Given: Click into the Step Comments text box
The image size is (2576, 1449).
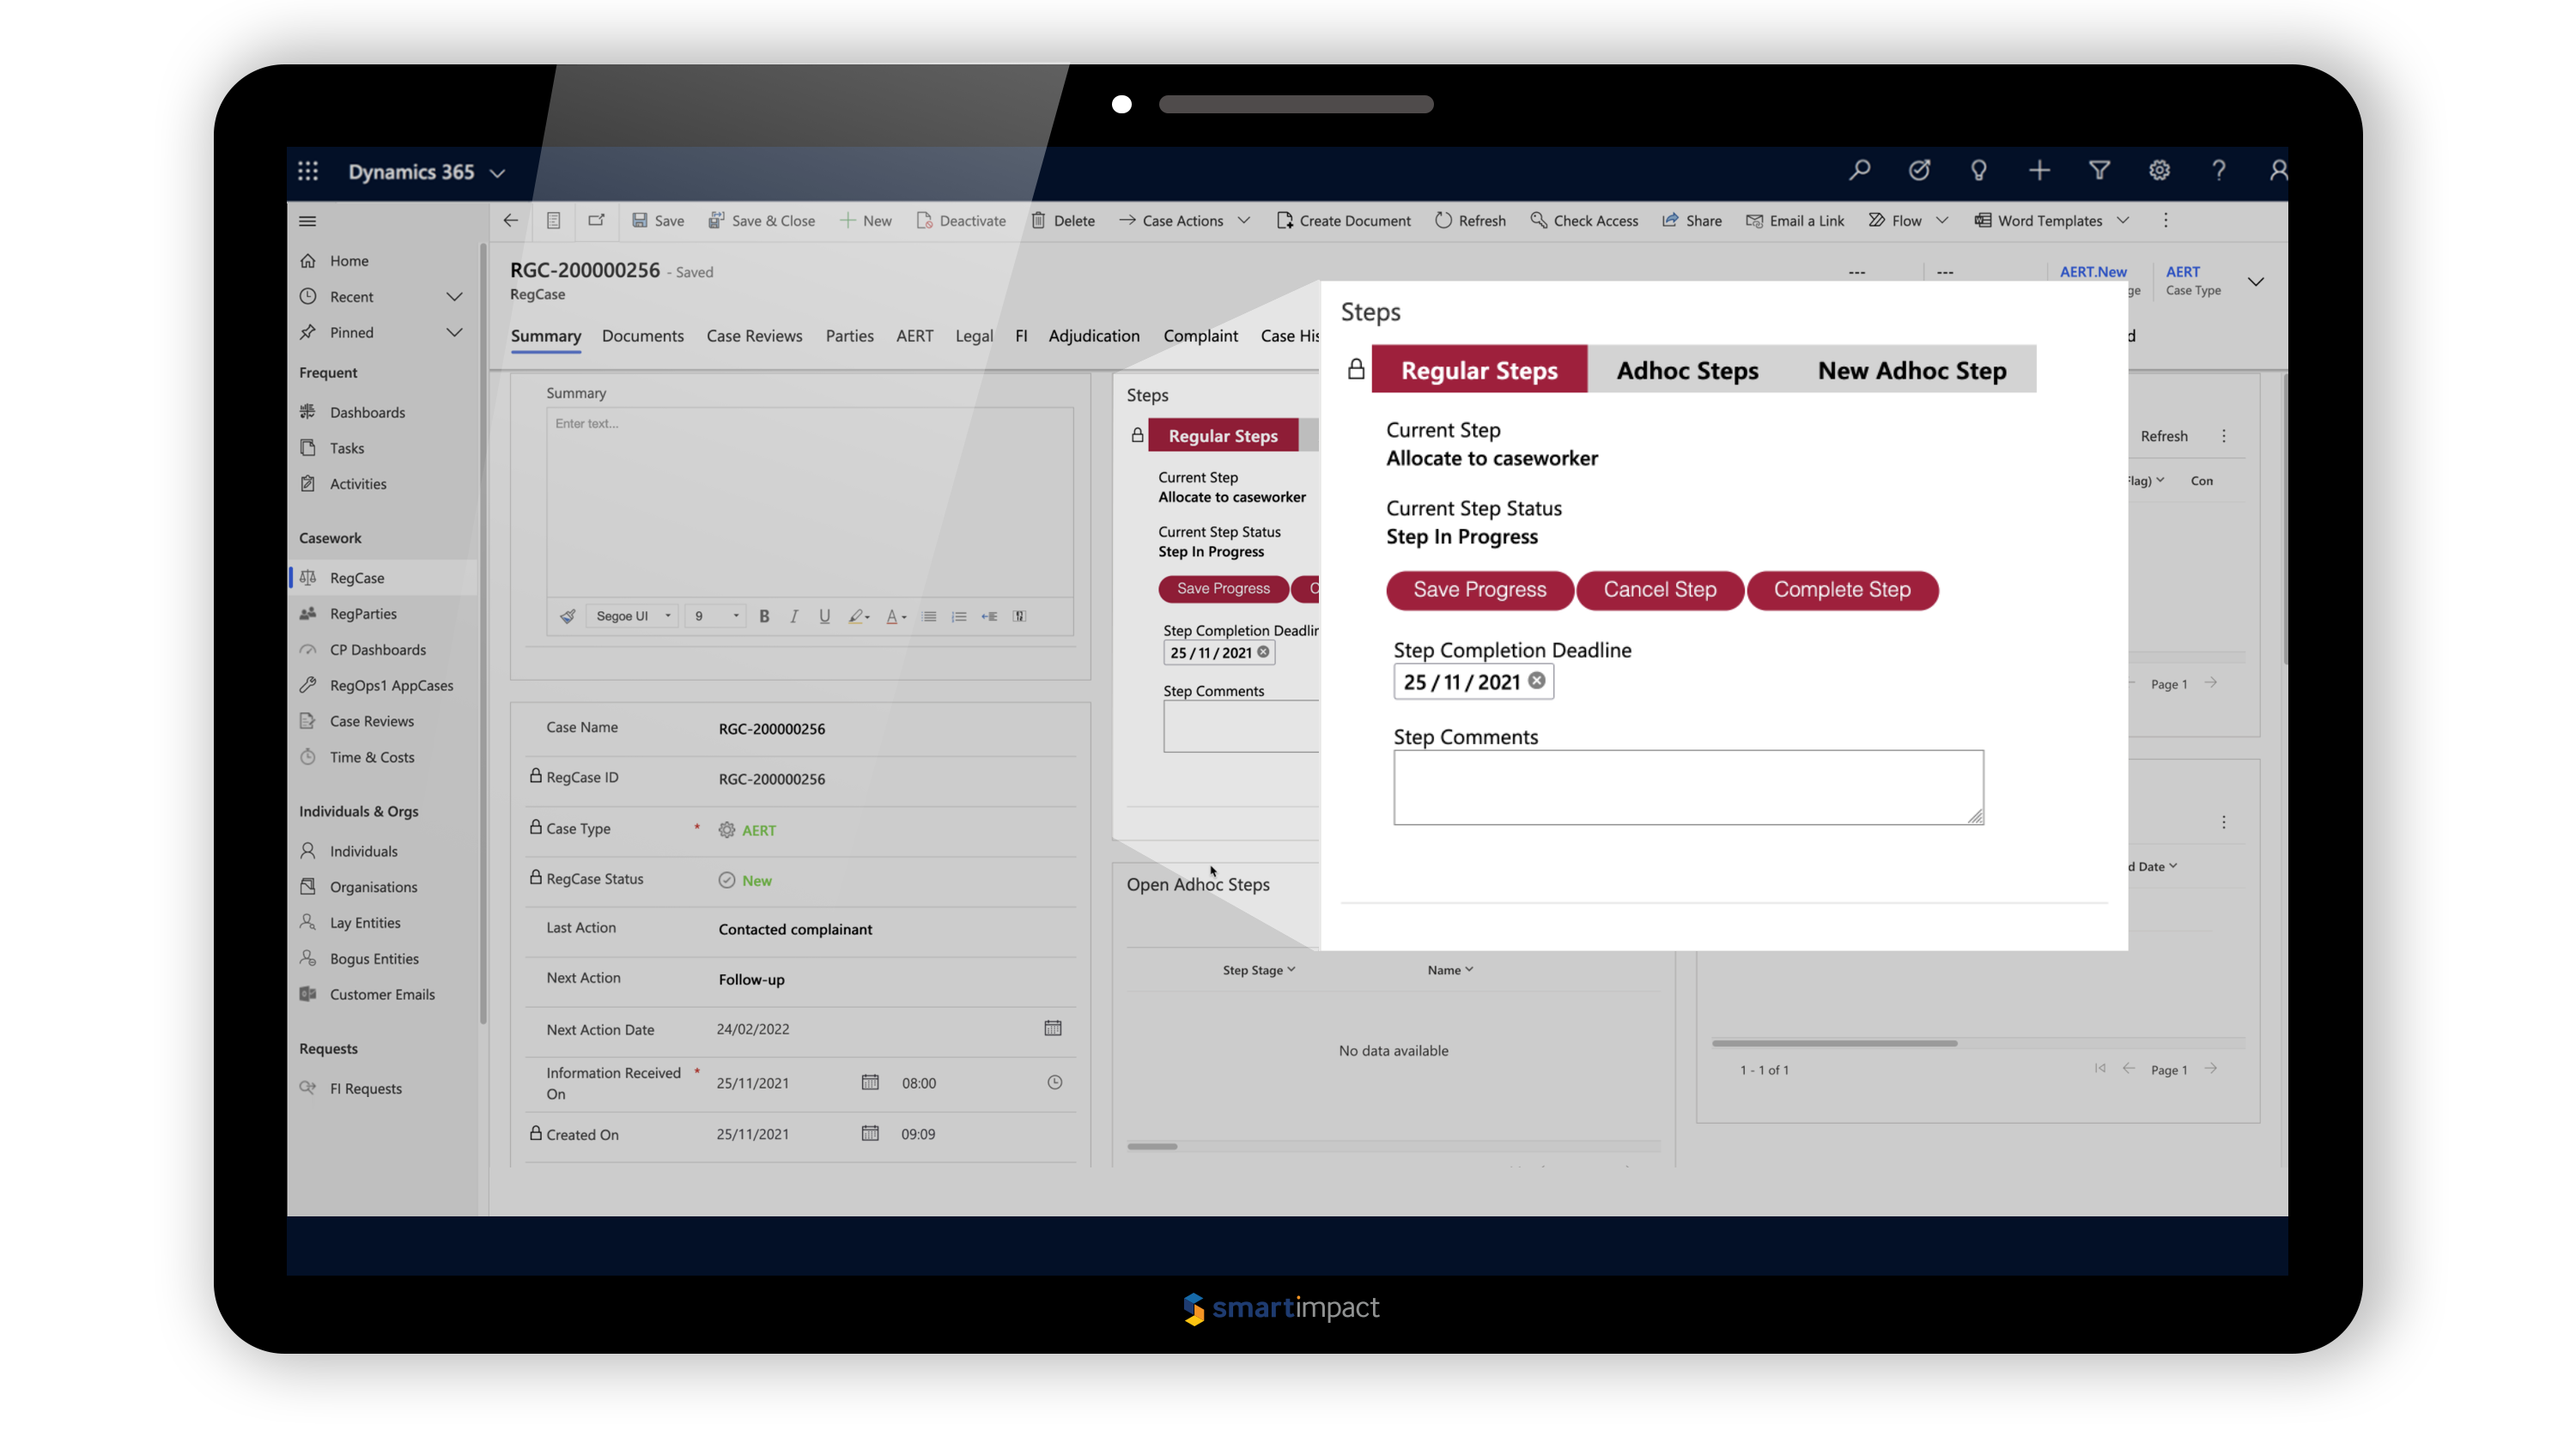Looking at the screenshot, I should tap(1687, 787).
